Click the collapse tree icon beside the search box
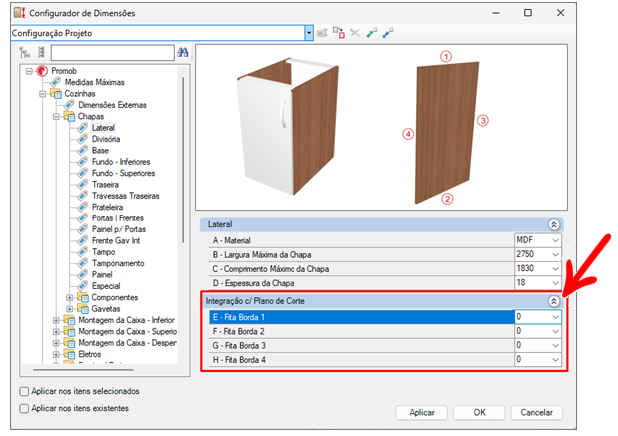 click(x=41, y=52)
